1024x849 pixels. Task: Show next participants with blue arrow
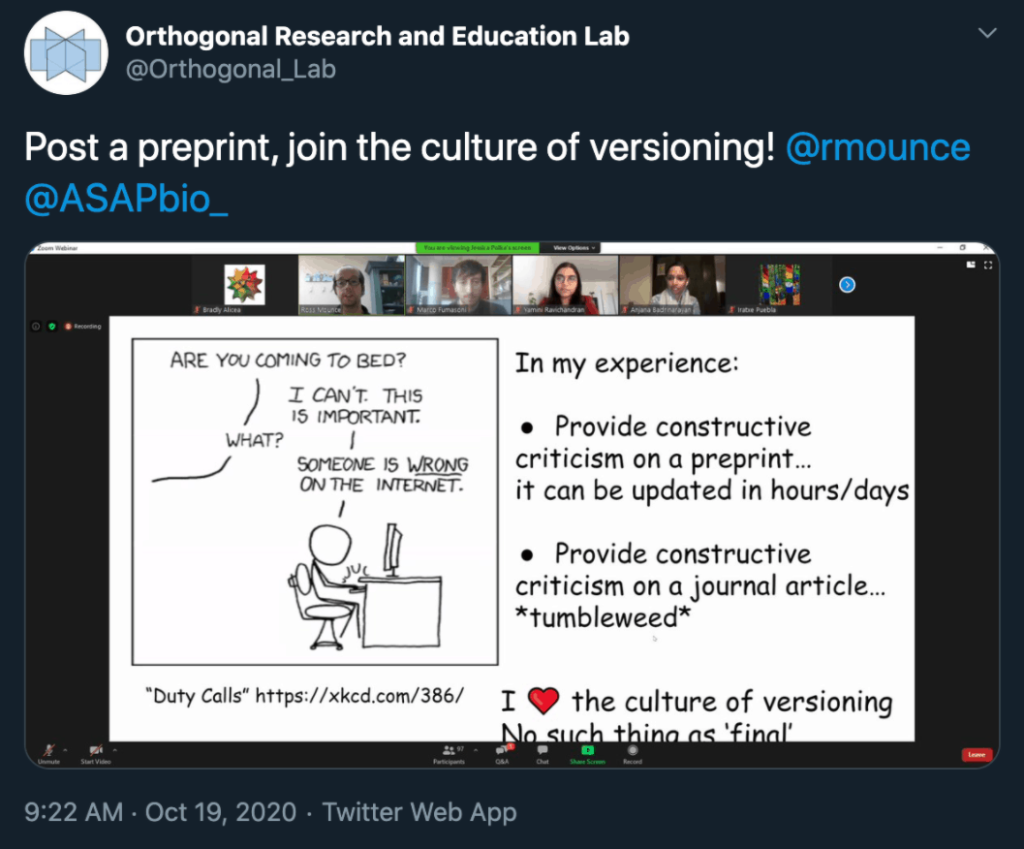click(x=847, y=285)
